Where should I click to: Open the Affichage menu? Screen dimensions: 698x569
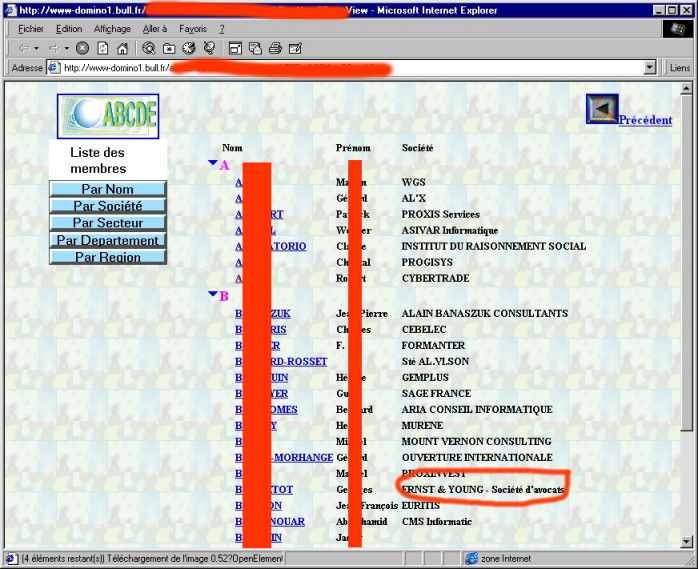[112, 29]
